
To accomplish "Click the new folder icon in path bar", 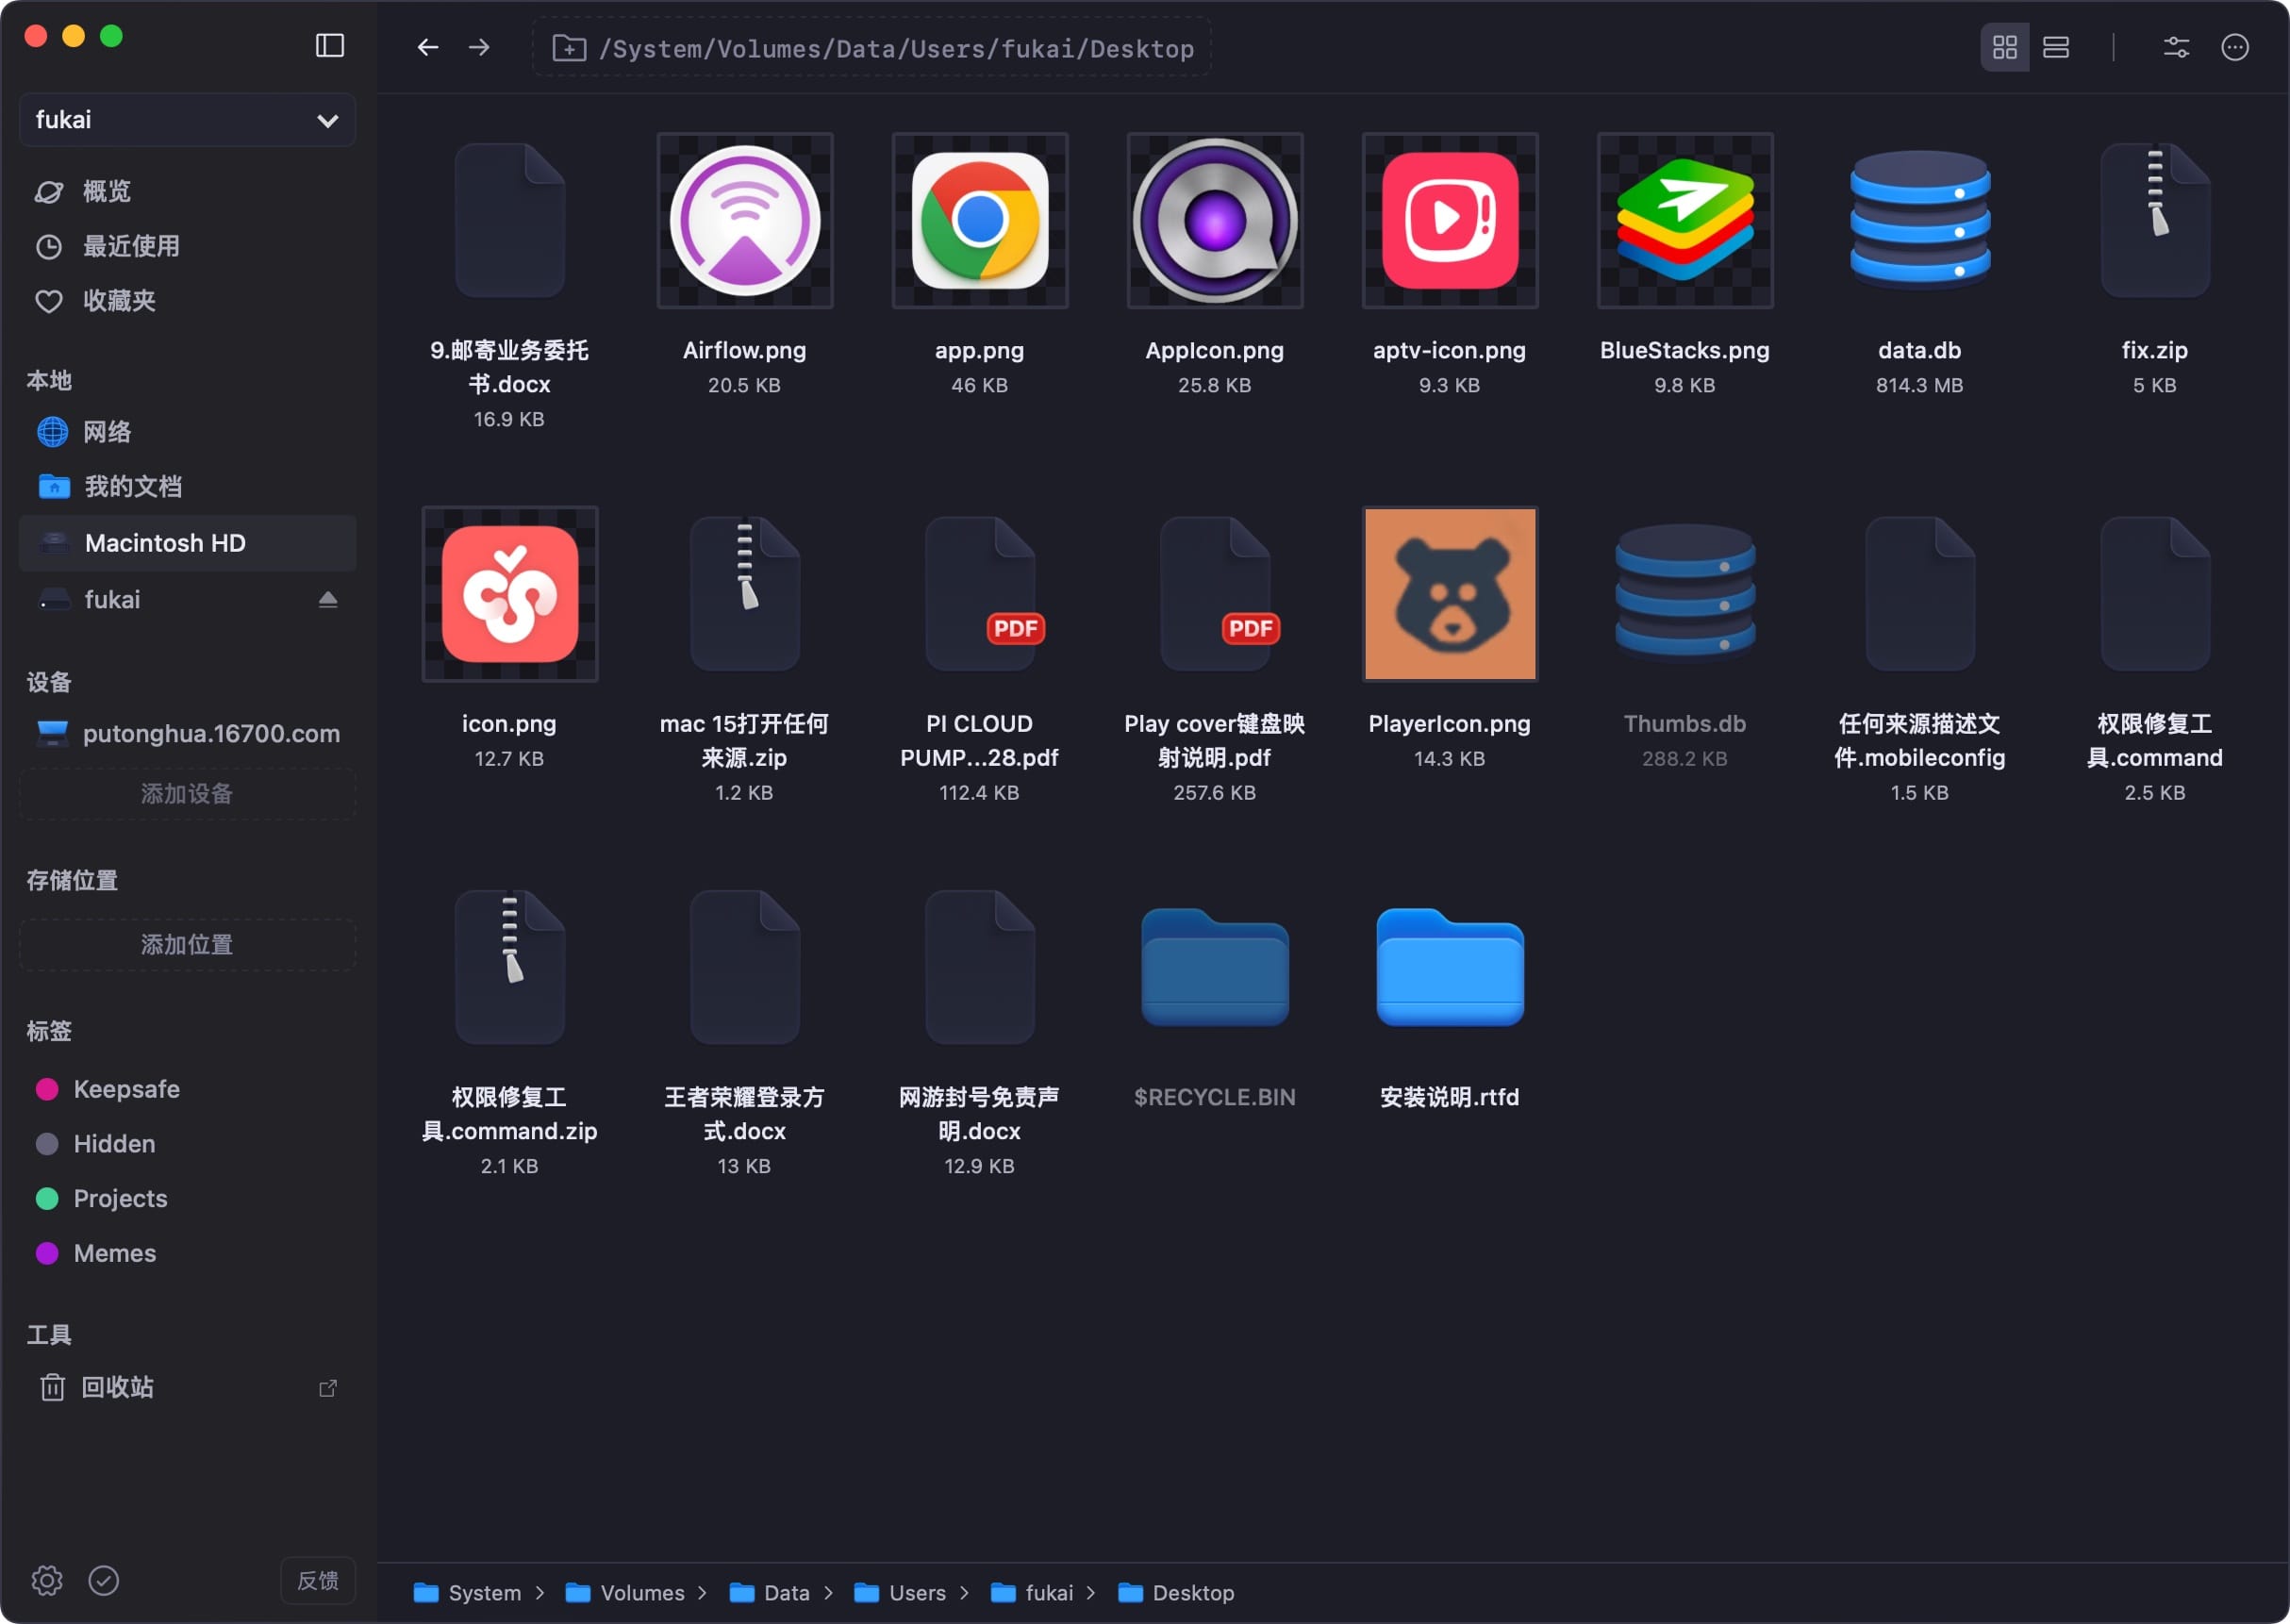I will pyautogui.click(x=569, y=48).
